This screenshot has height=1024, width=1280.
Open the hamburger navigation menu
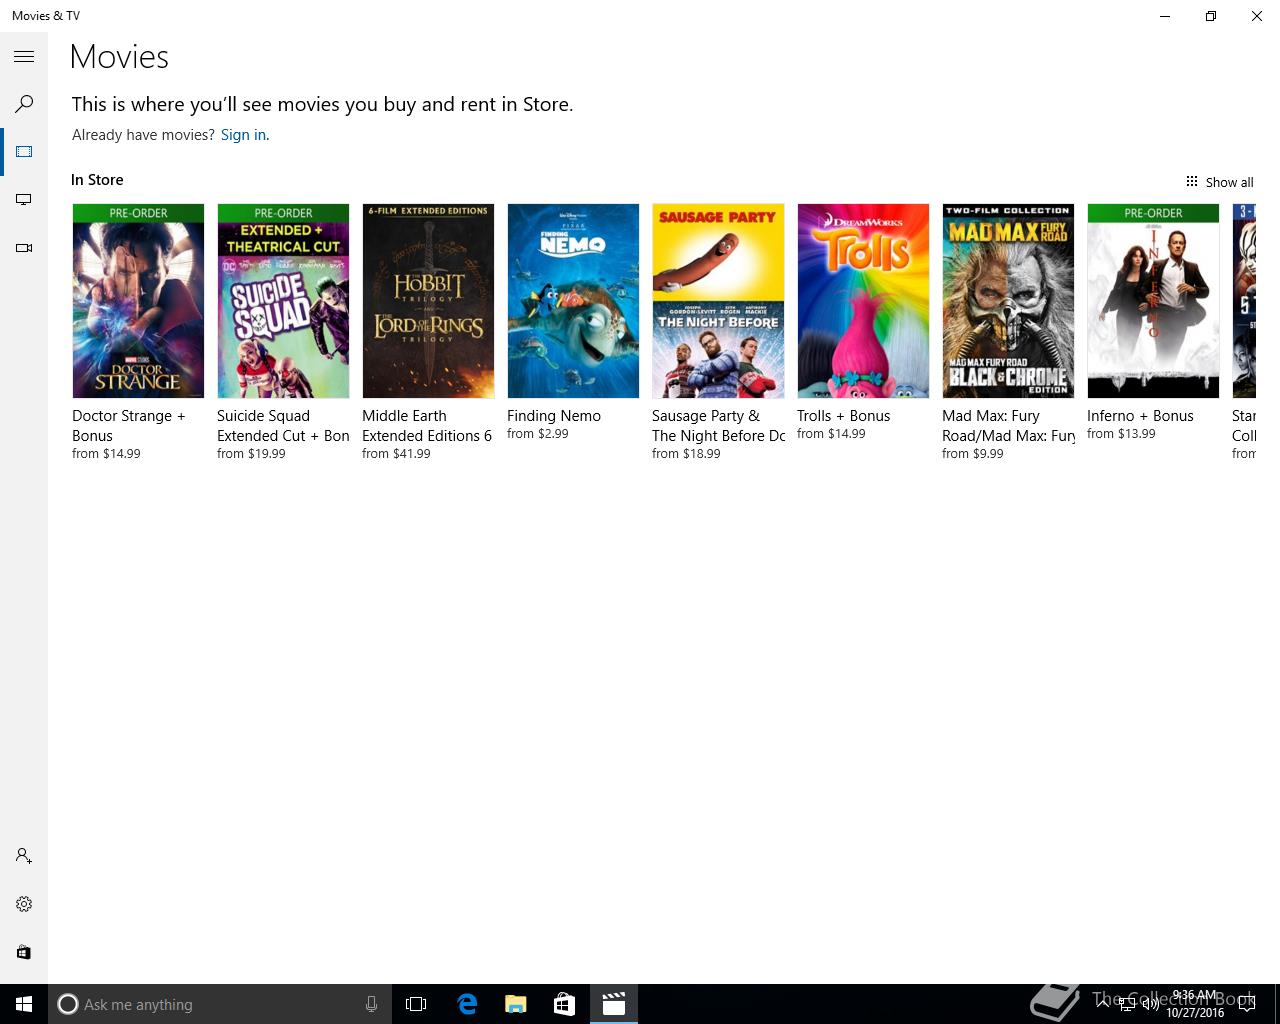[24, 57]
